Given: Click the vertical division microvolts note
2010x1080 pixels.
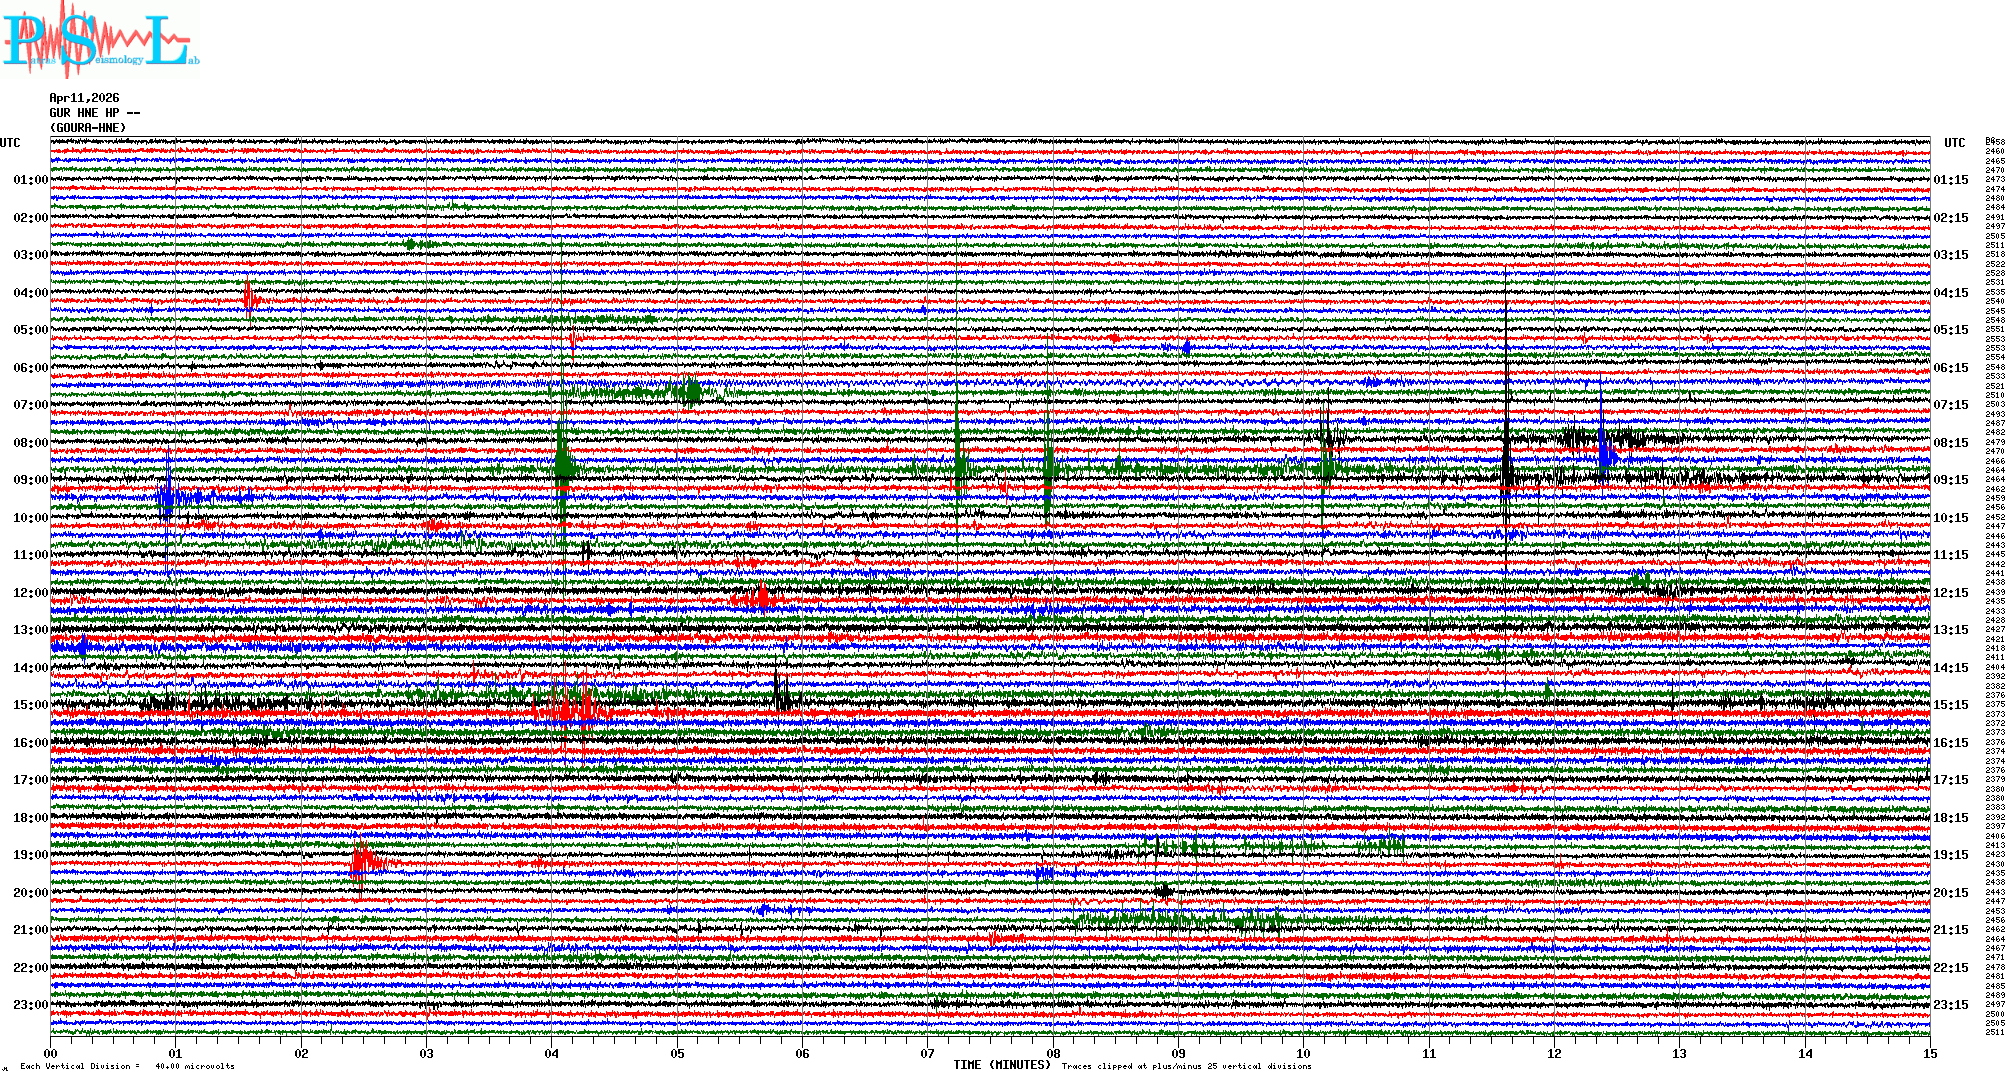Looking at the screenshot, I should point(127,1066).
